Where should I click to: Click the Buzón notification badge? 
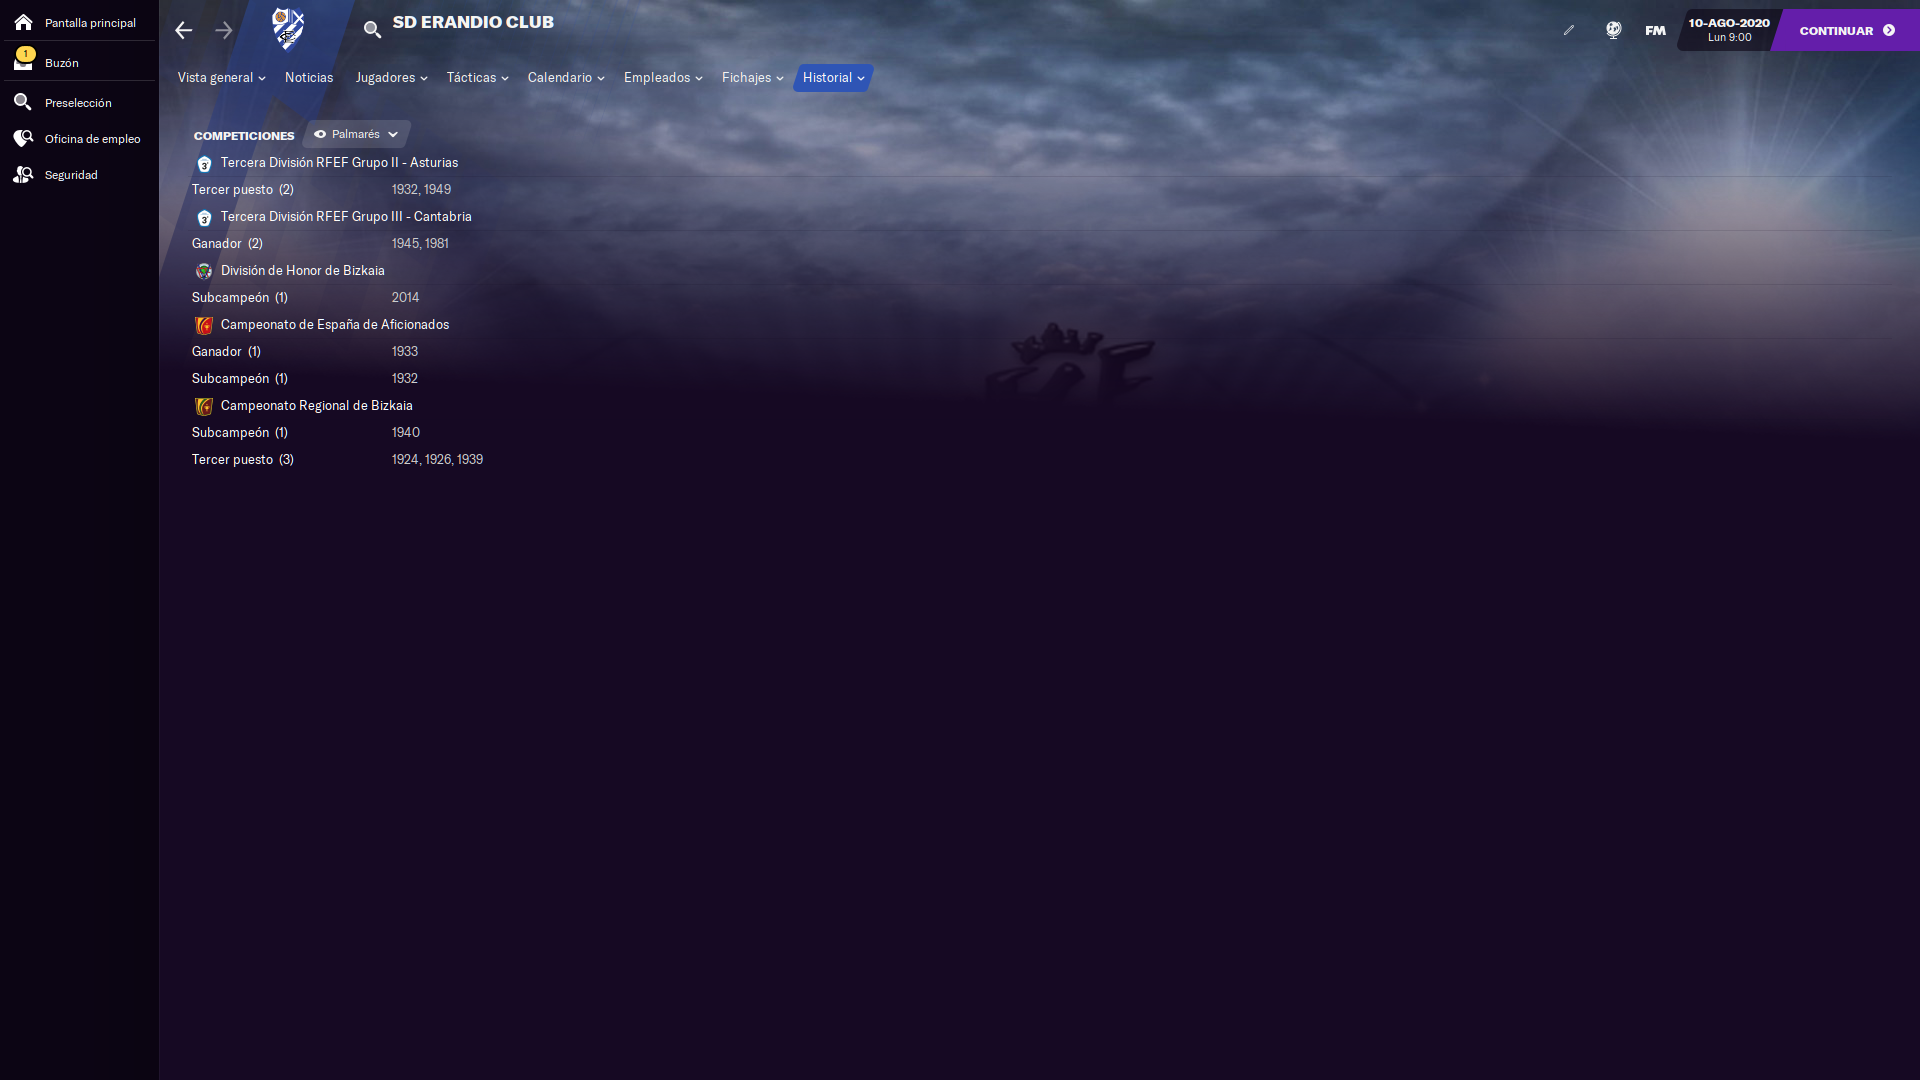(x=26, y=54)
